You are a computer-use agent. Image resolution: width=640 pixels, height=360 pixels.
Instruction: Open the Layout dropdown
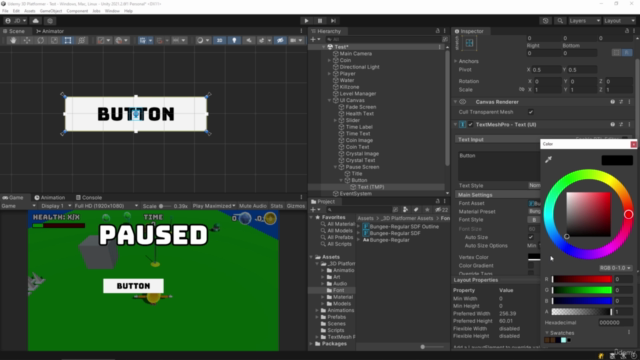[x=620, y=21]
